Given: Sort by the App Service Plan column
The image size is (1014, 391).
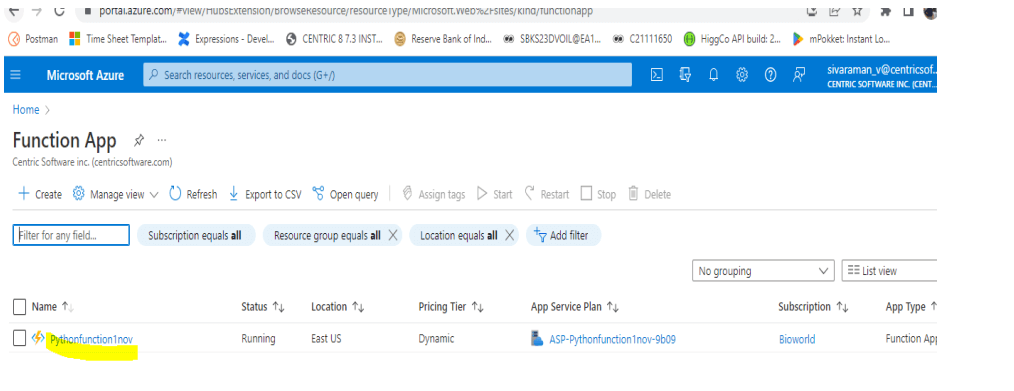Looking at the screenshot, I should [x=575, y=307].
